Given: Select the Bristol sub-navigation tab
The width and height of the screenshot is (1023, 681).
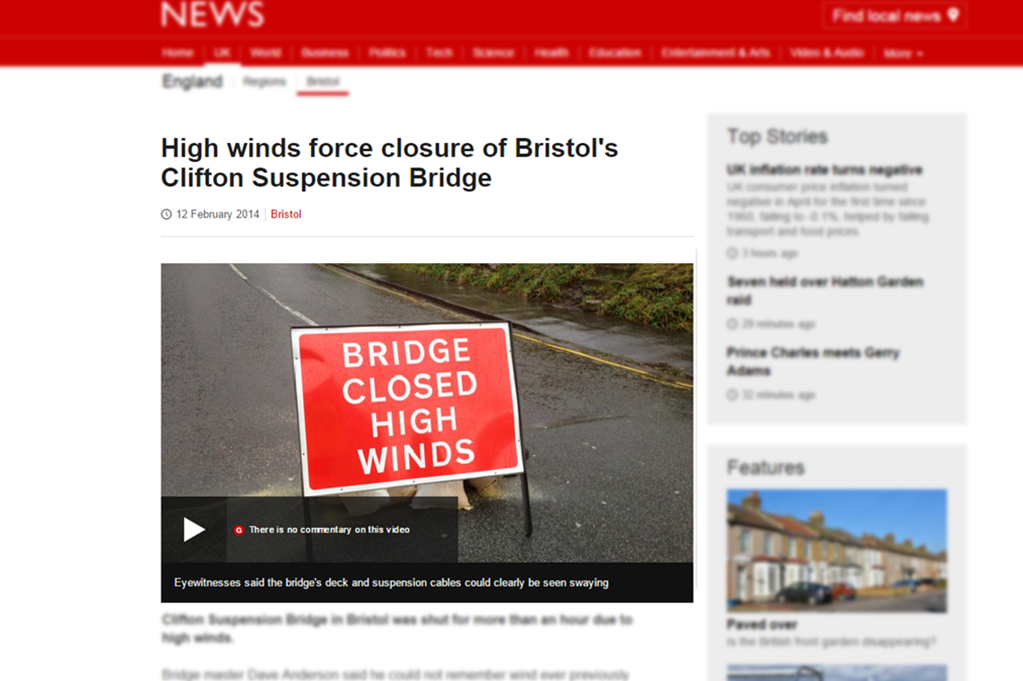Looking at the screenshot, I should 323,82.
